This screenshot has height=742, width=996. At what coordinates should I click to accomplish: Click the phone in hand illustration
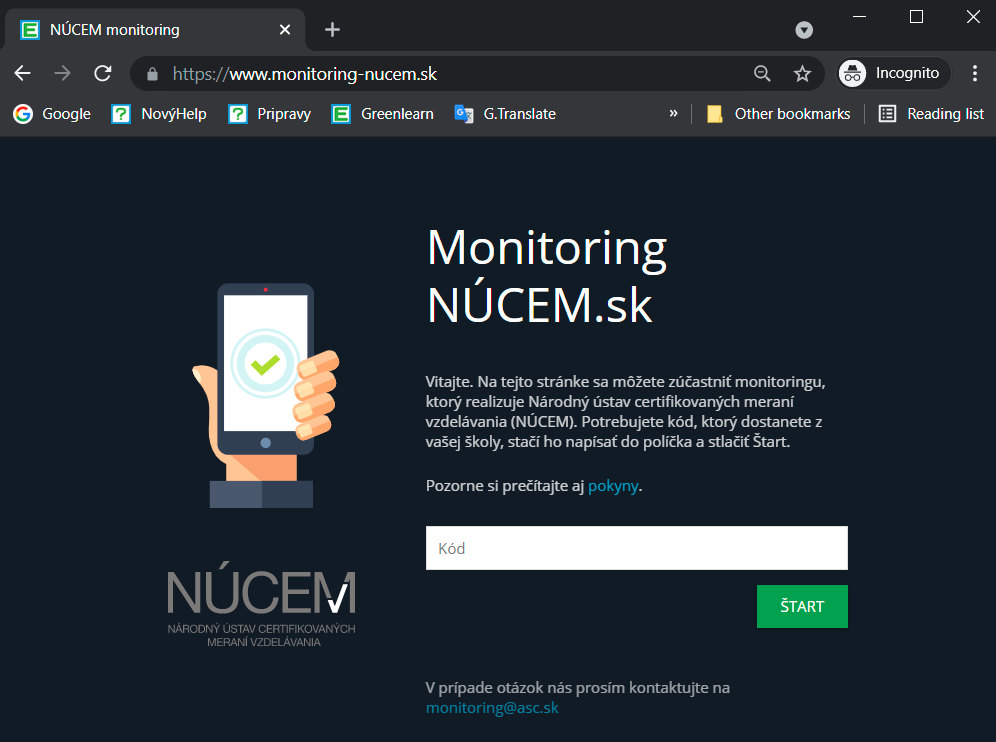[x=266, y=395]
